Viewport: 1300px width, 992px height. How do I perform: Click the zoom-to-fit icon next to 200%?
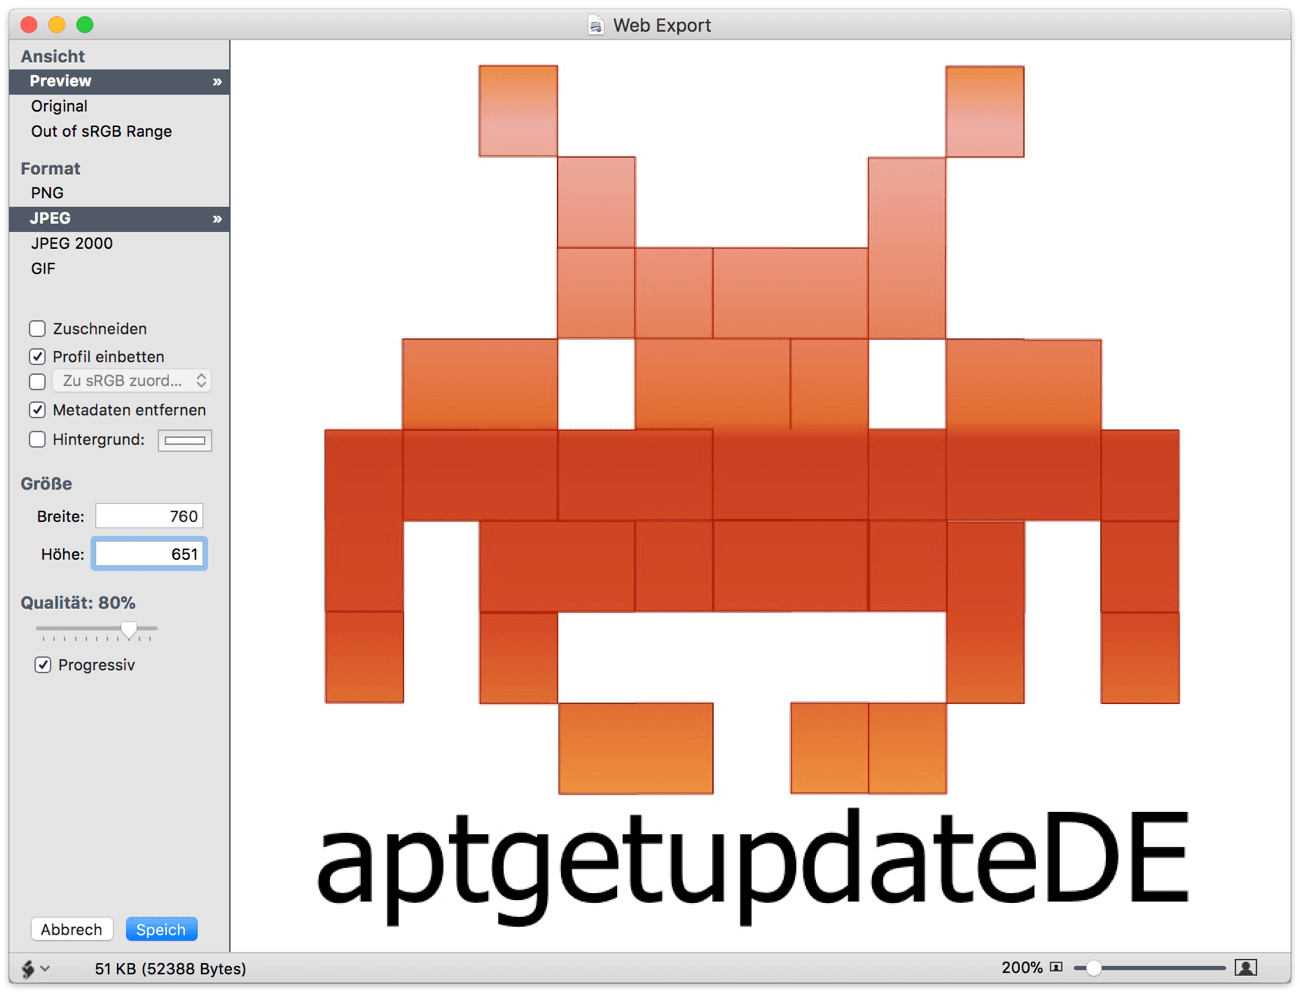pyautogui.click(x=1056, y=967)
